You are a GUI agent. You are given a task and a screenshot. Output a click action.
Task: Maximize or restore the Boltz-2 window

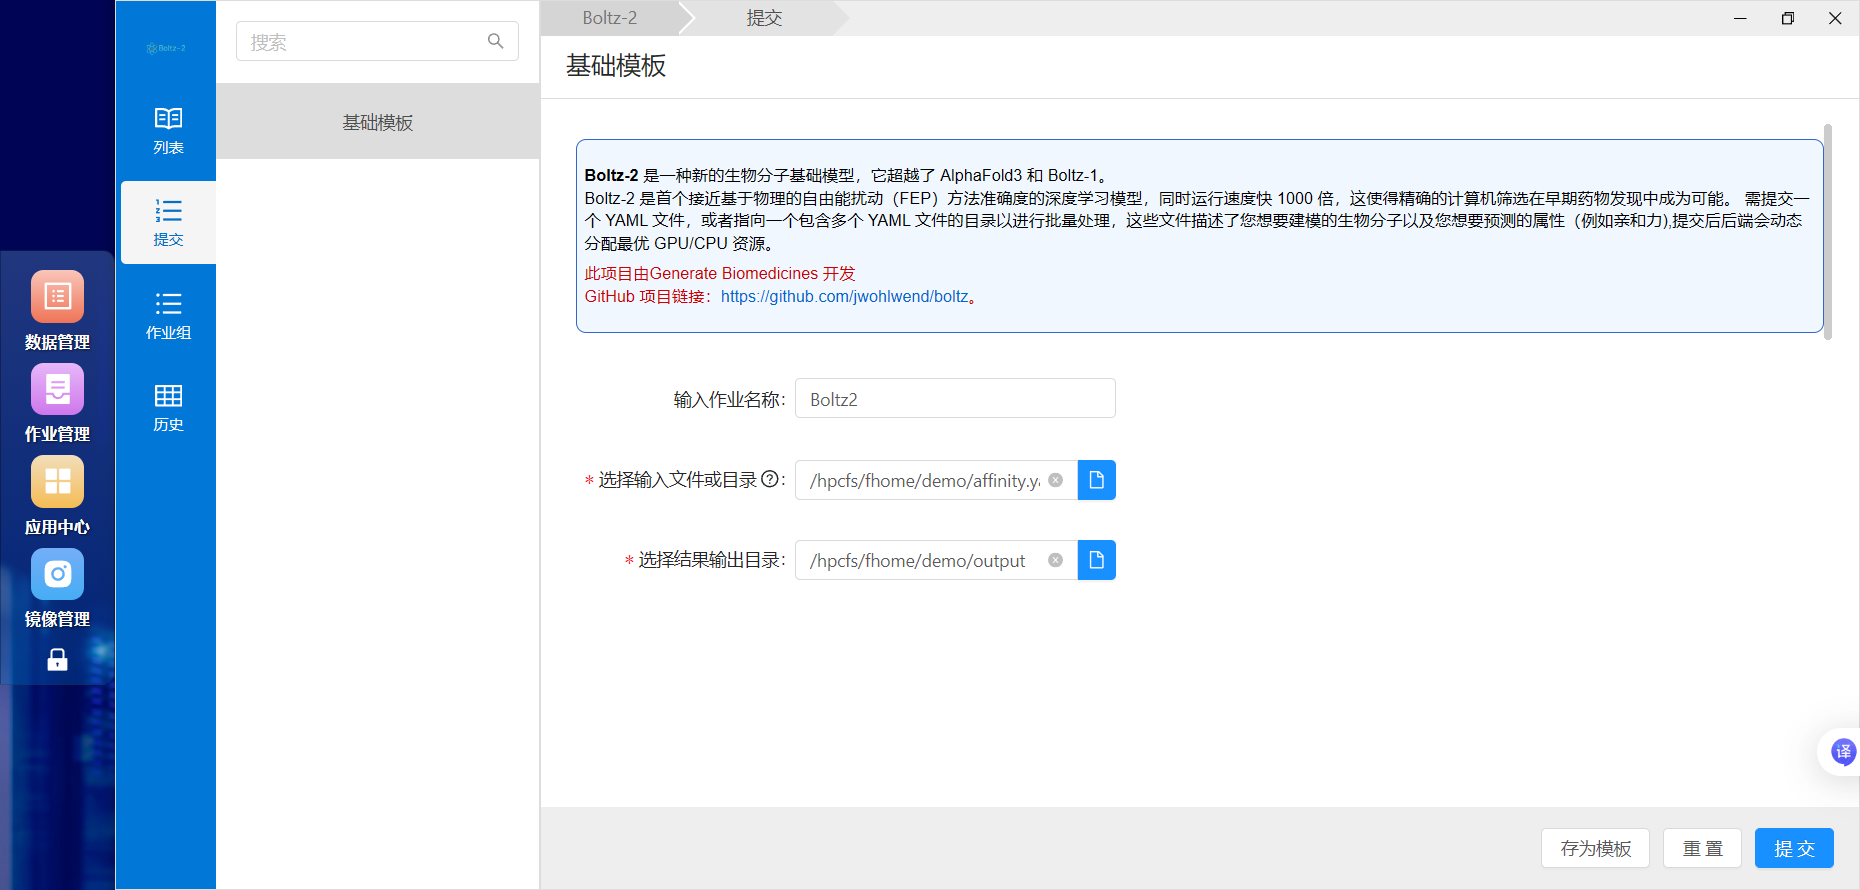point(1788,18)
